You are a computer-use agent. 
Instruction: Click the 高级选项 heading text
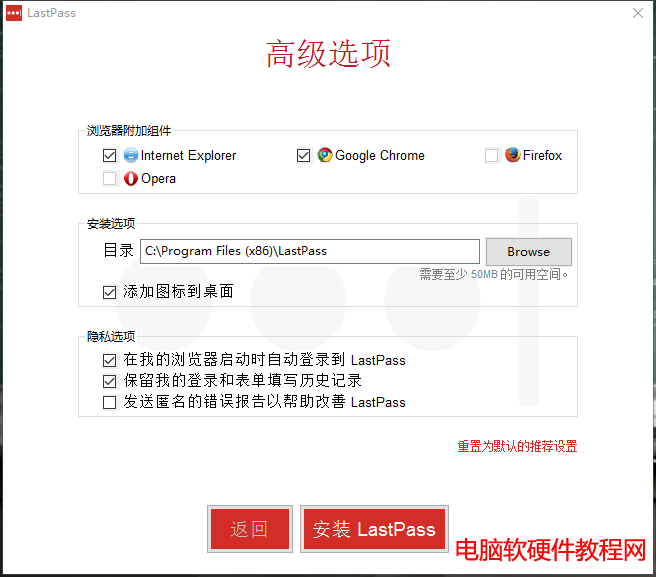(x=328, y=54)
